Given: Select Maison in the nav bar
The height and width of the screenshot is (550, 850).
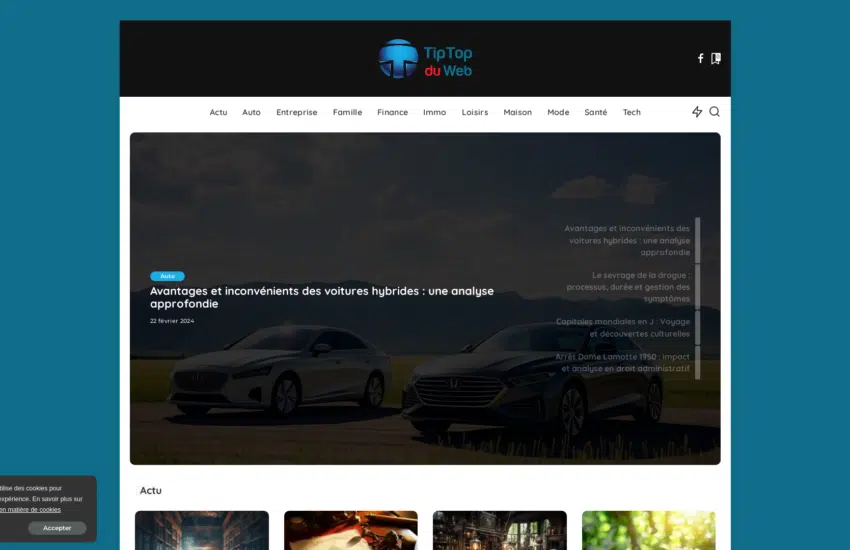Looking at the screenshot, I should pyautogui.click(x=518, y=112).
